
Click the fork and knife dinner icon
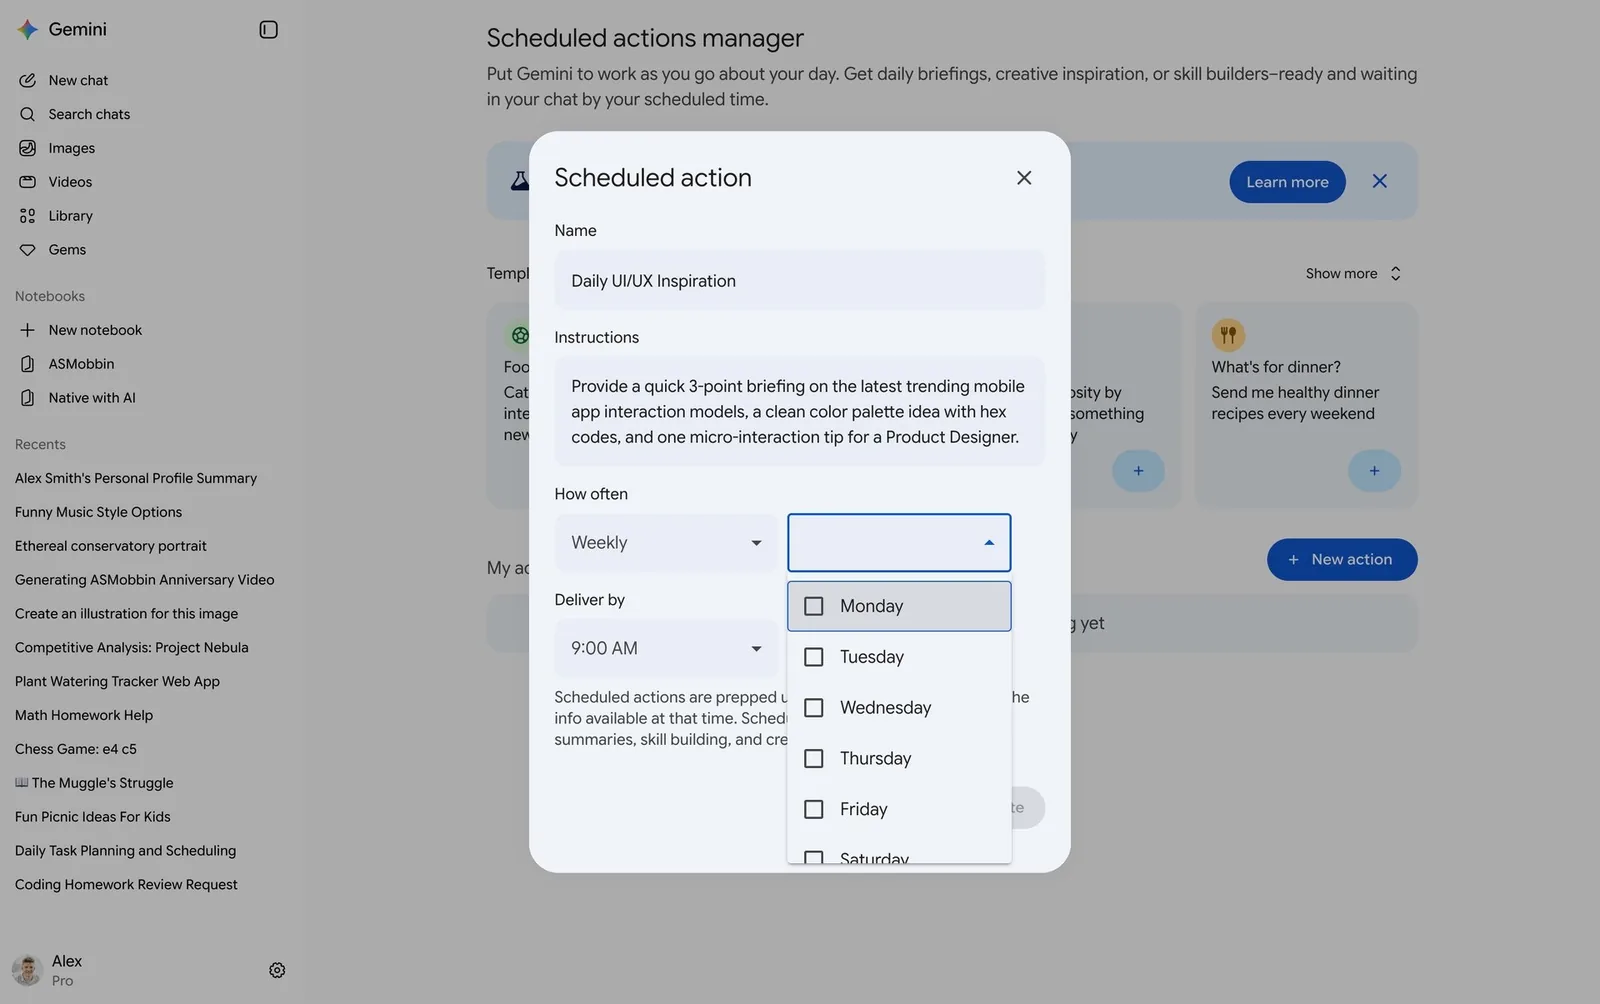click(x=1228, y=334)
